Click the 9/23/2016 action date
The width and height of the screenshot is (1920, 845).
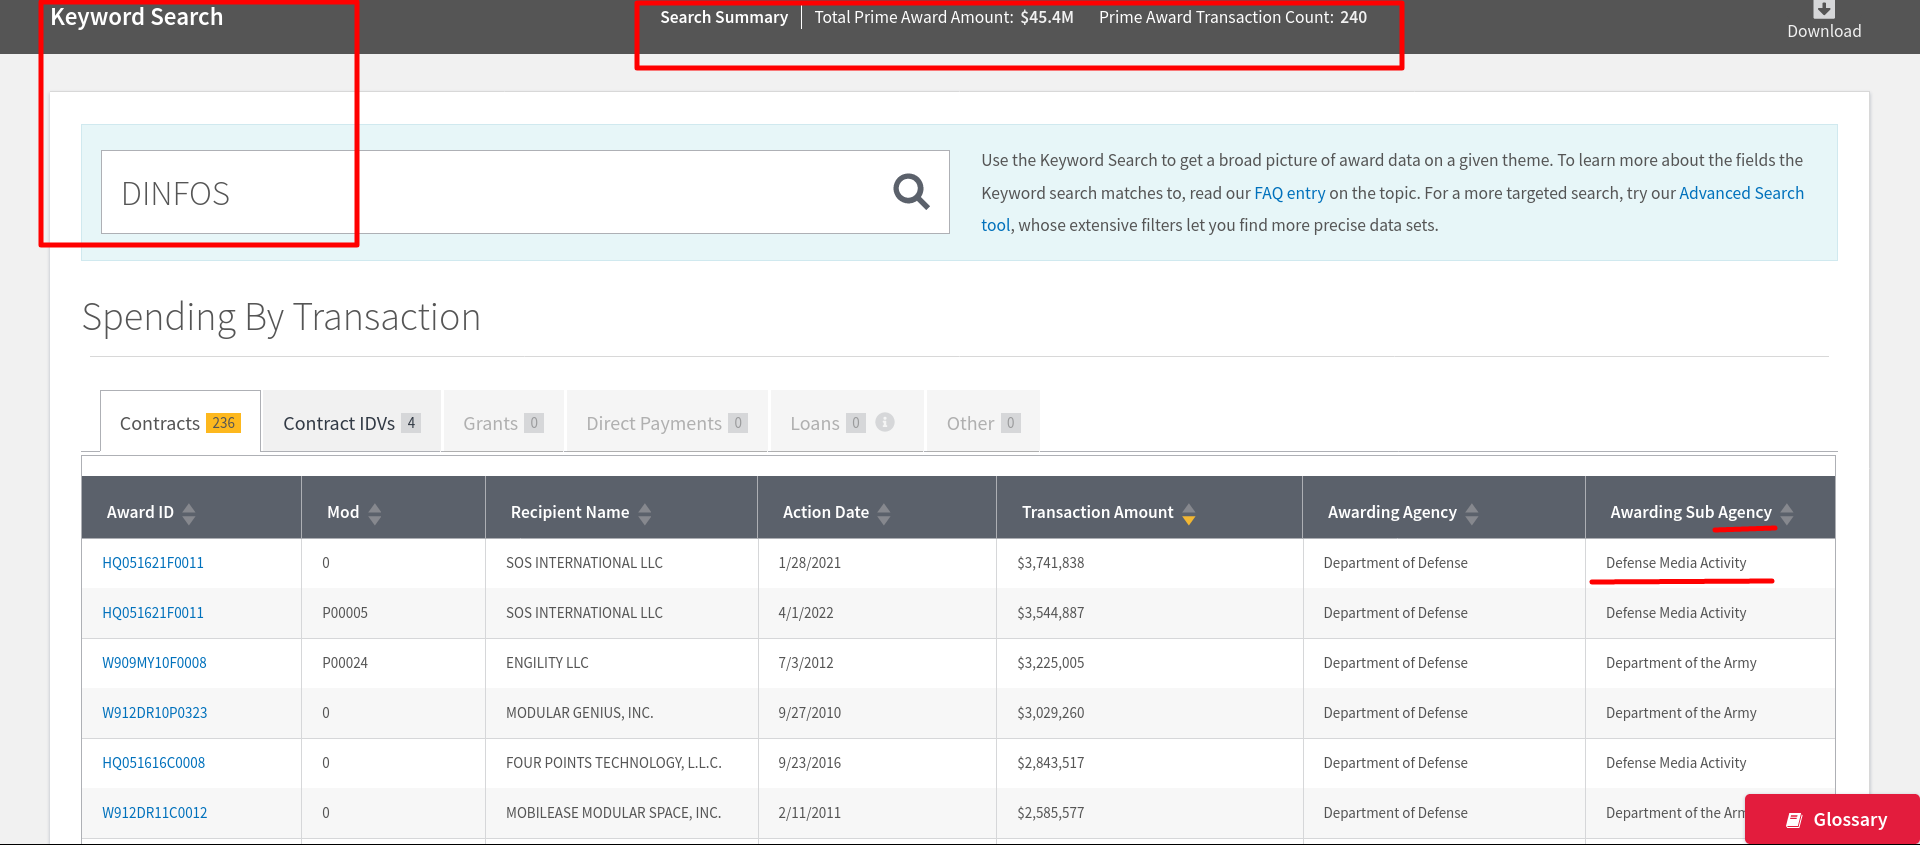809,763
